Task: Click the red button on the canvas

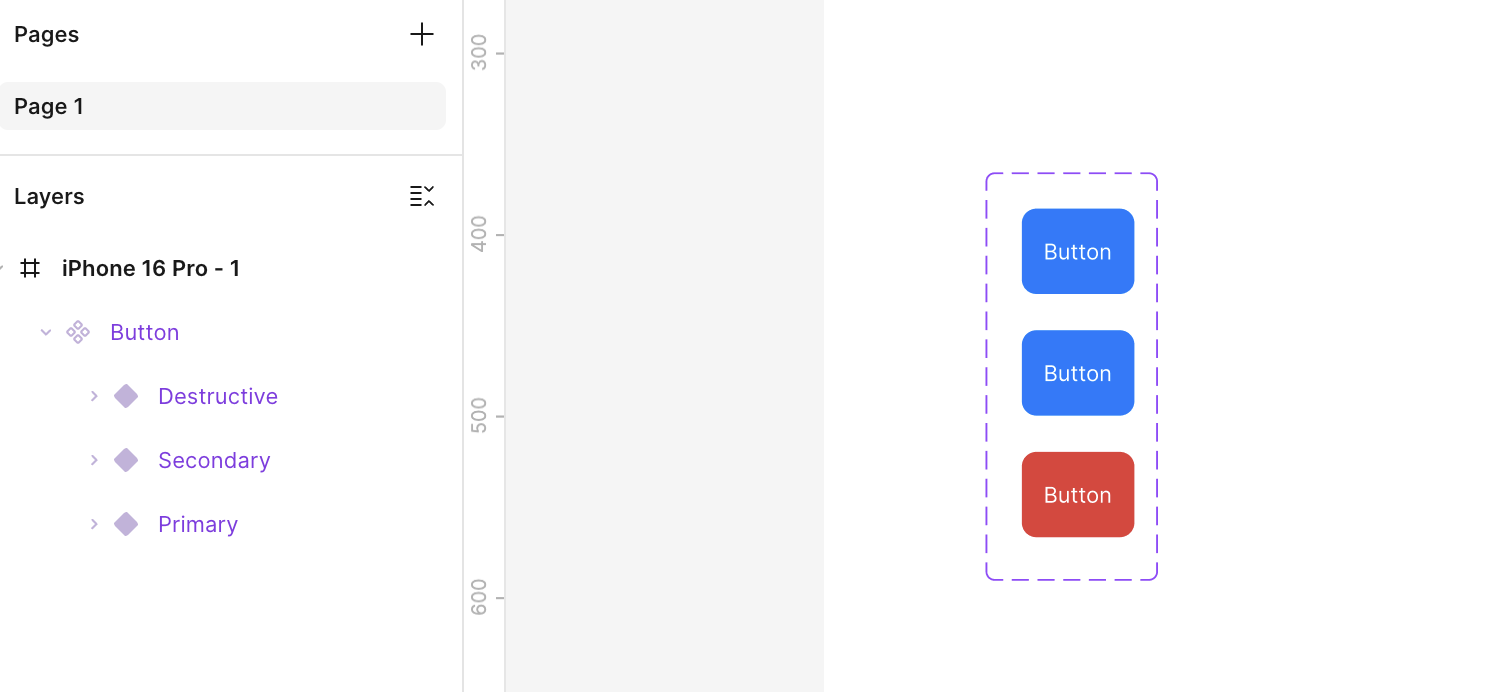Action: (1077, 494)
